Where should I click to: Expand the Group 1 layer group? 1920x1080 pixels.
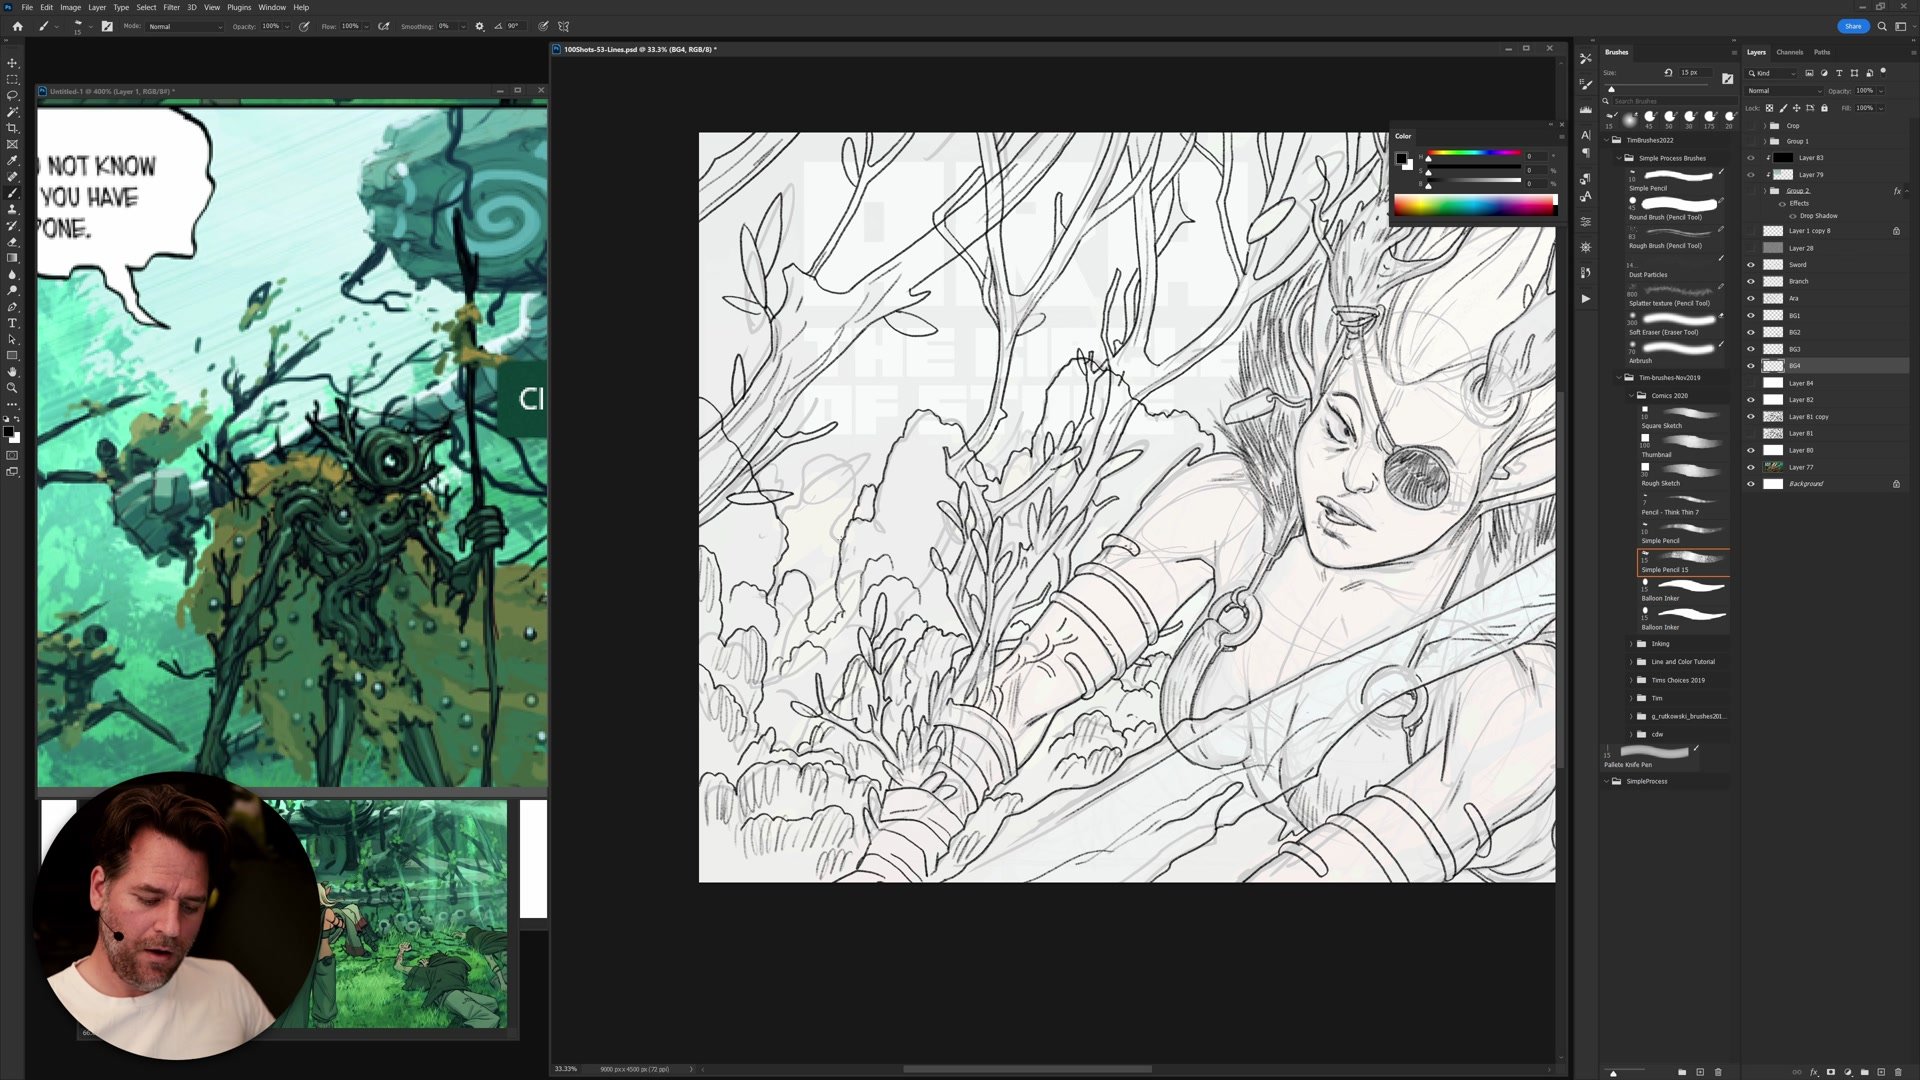[1764, 141]
